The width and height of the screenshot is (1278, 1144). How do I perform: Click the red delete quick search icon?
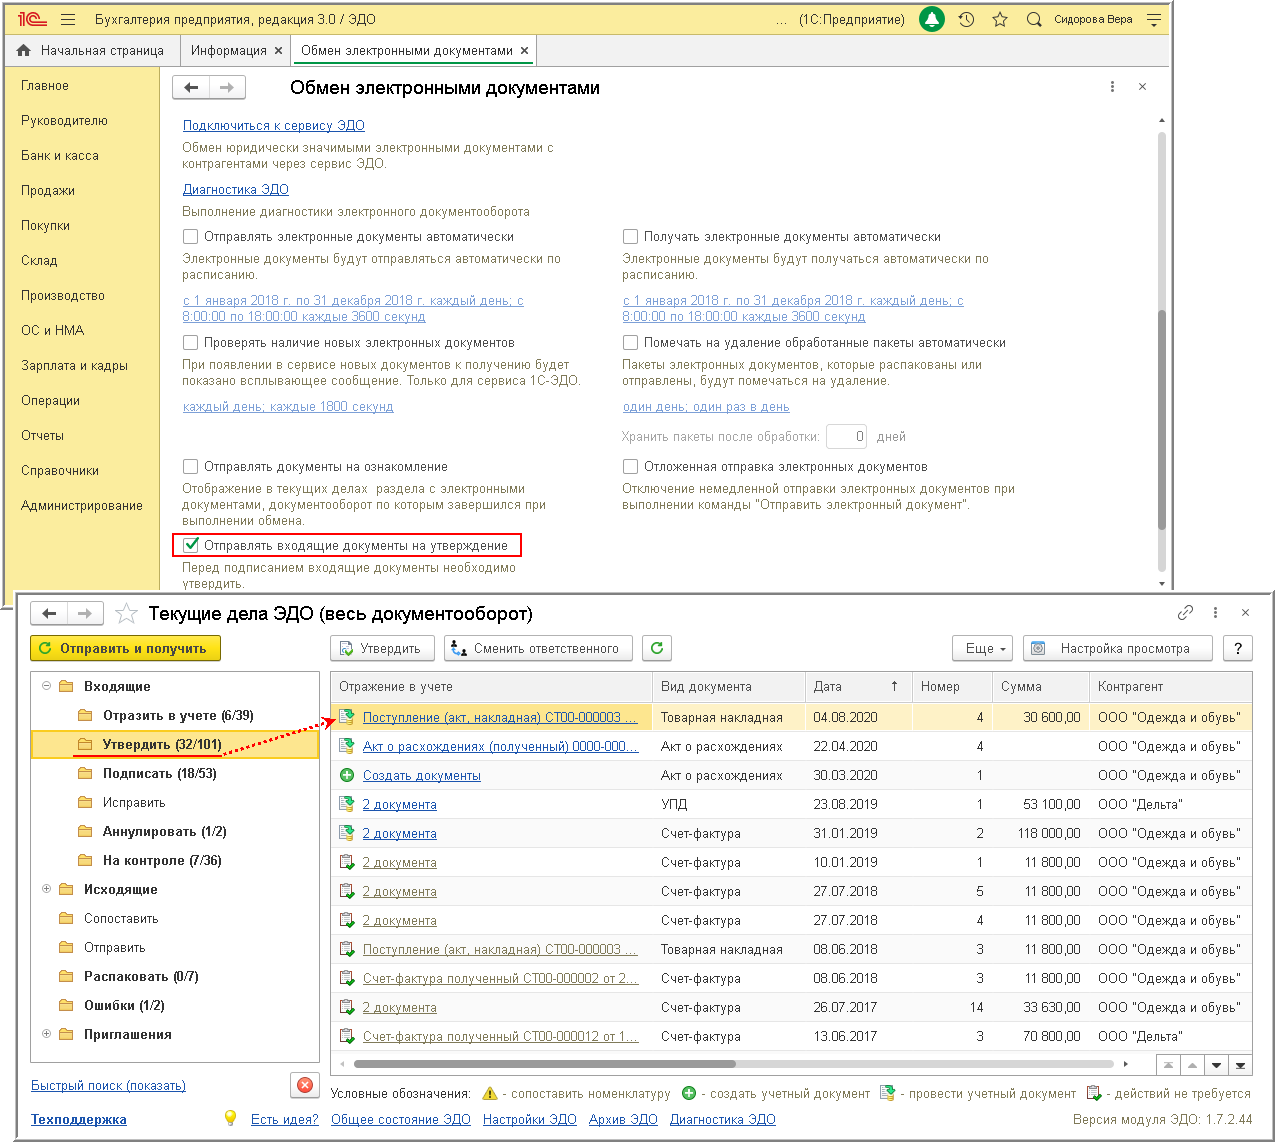point(305,1085)
